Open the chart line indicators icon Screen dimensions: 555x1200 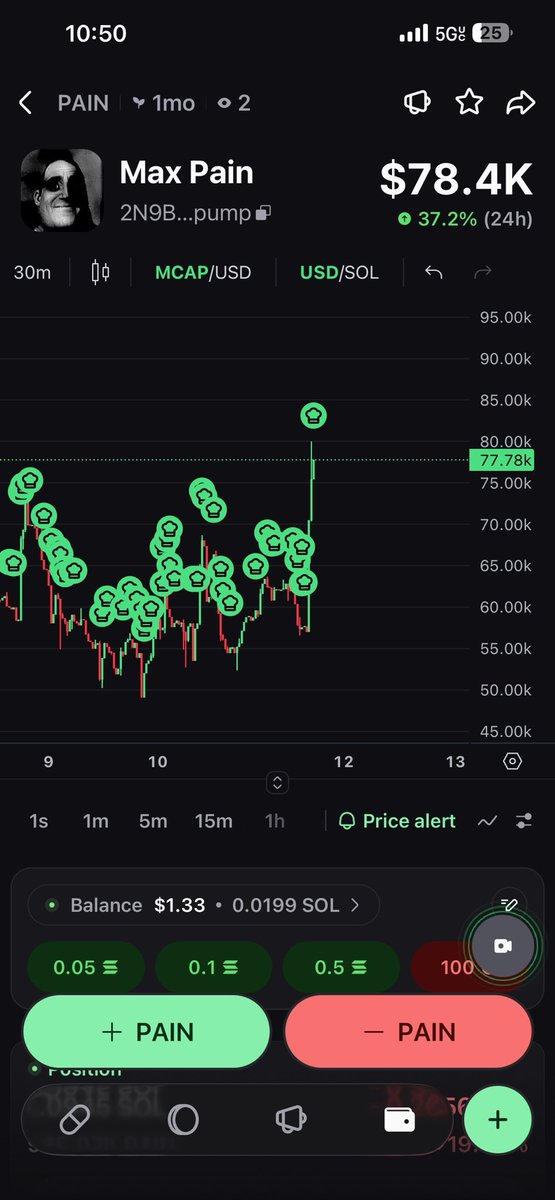click(487, 821)
